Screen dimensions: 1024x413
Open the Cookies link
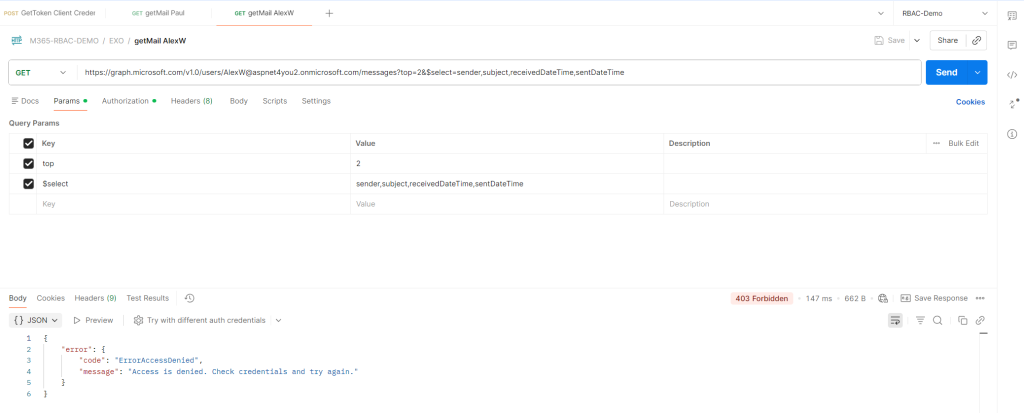point(970,102)
